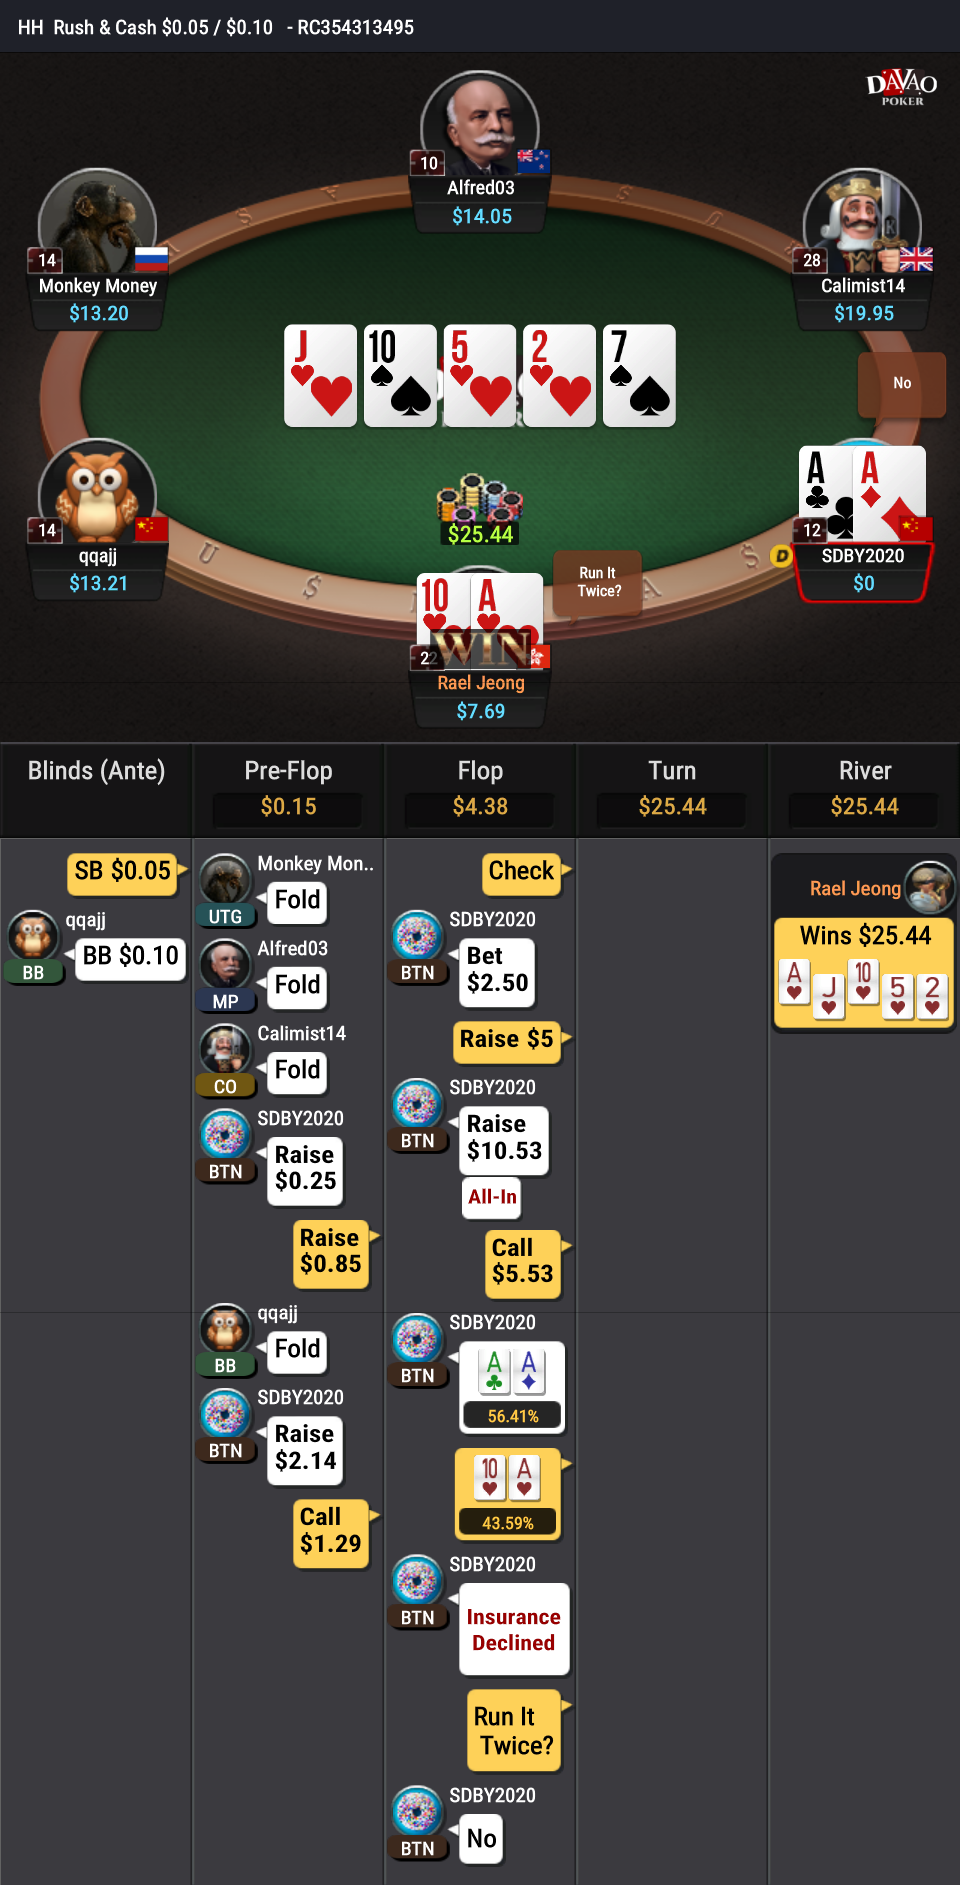Click the Jack of hearts board card
The width and height of the screenshot is (960, 1885).
[x=320, y=375]
